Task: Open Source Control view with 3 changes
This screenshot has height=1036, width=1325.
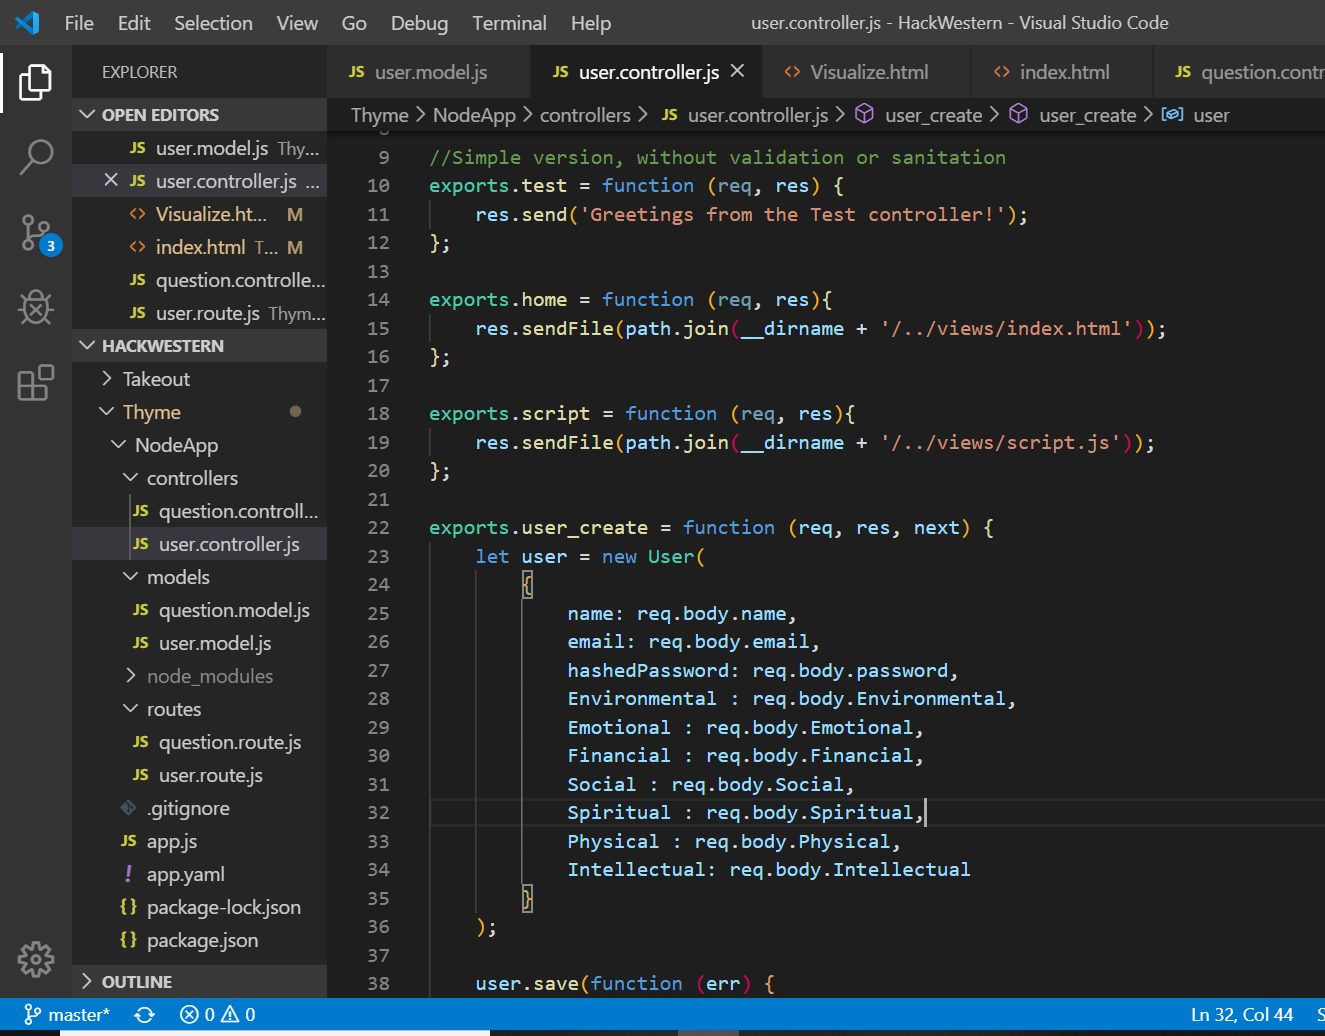Action: pos(36,233)
